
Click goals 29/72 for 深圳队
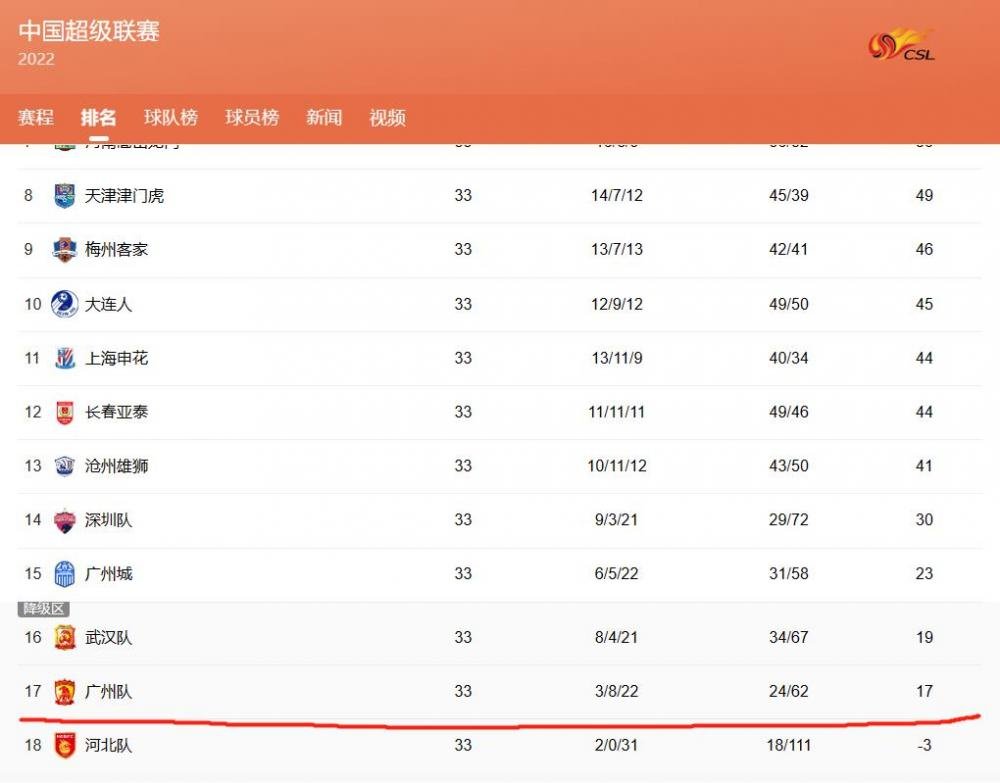click(789, 520)
